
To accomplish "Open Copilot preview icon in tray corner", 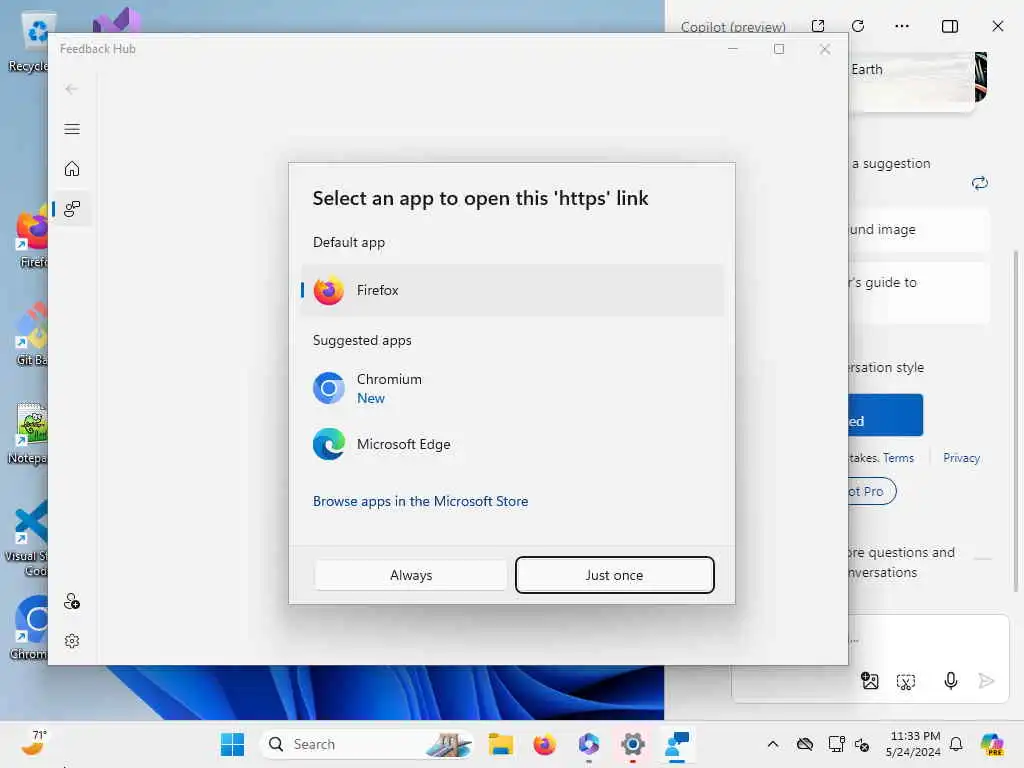I will (x=993, y=744).
